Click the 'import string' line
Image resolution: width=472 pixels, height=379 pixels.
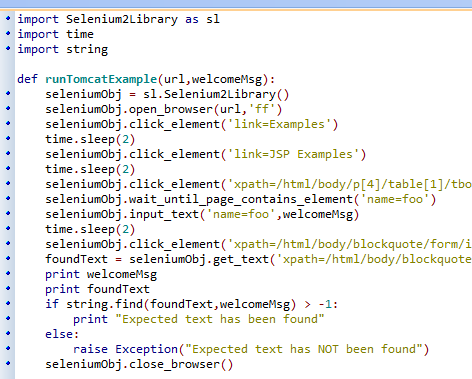[63, 50]
